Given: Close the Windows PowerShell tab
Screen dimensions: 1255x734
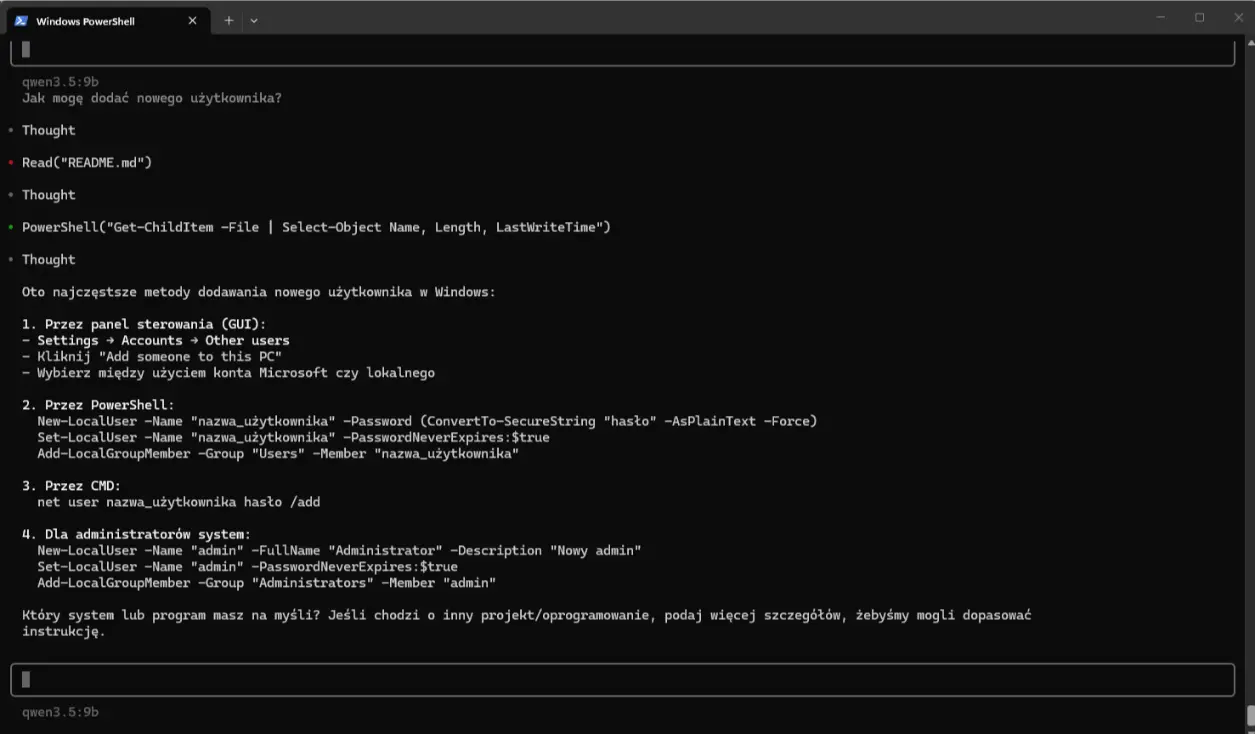Looking at the screenshot, I should point(192,20).
